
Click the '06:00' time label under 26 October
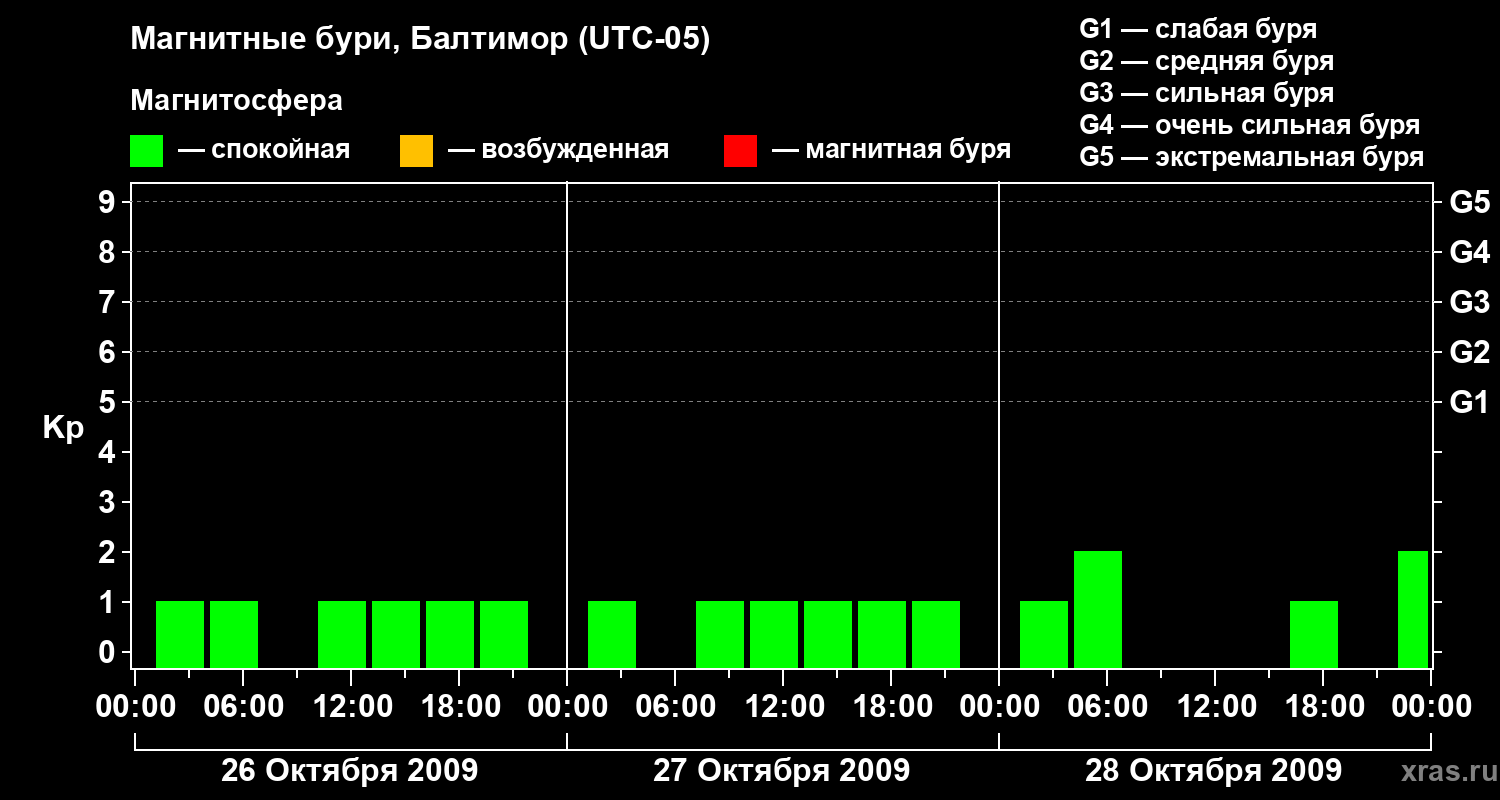243,707
